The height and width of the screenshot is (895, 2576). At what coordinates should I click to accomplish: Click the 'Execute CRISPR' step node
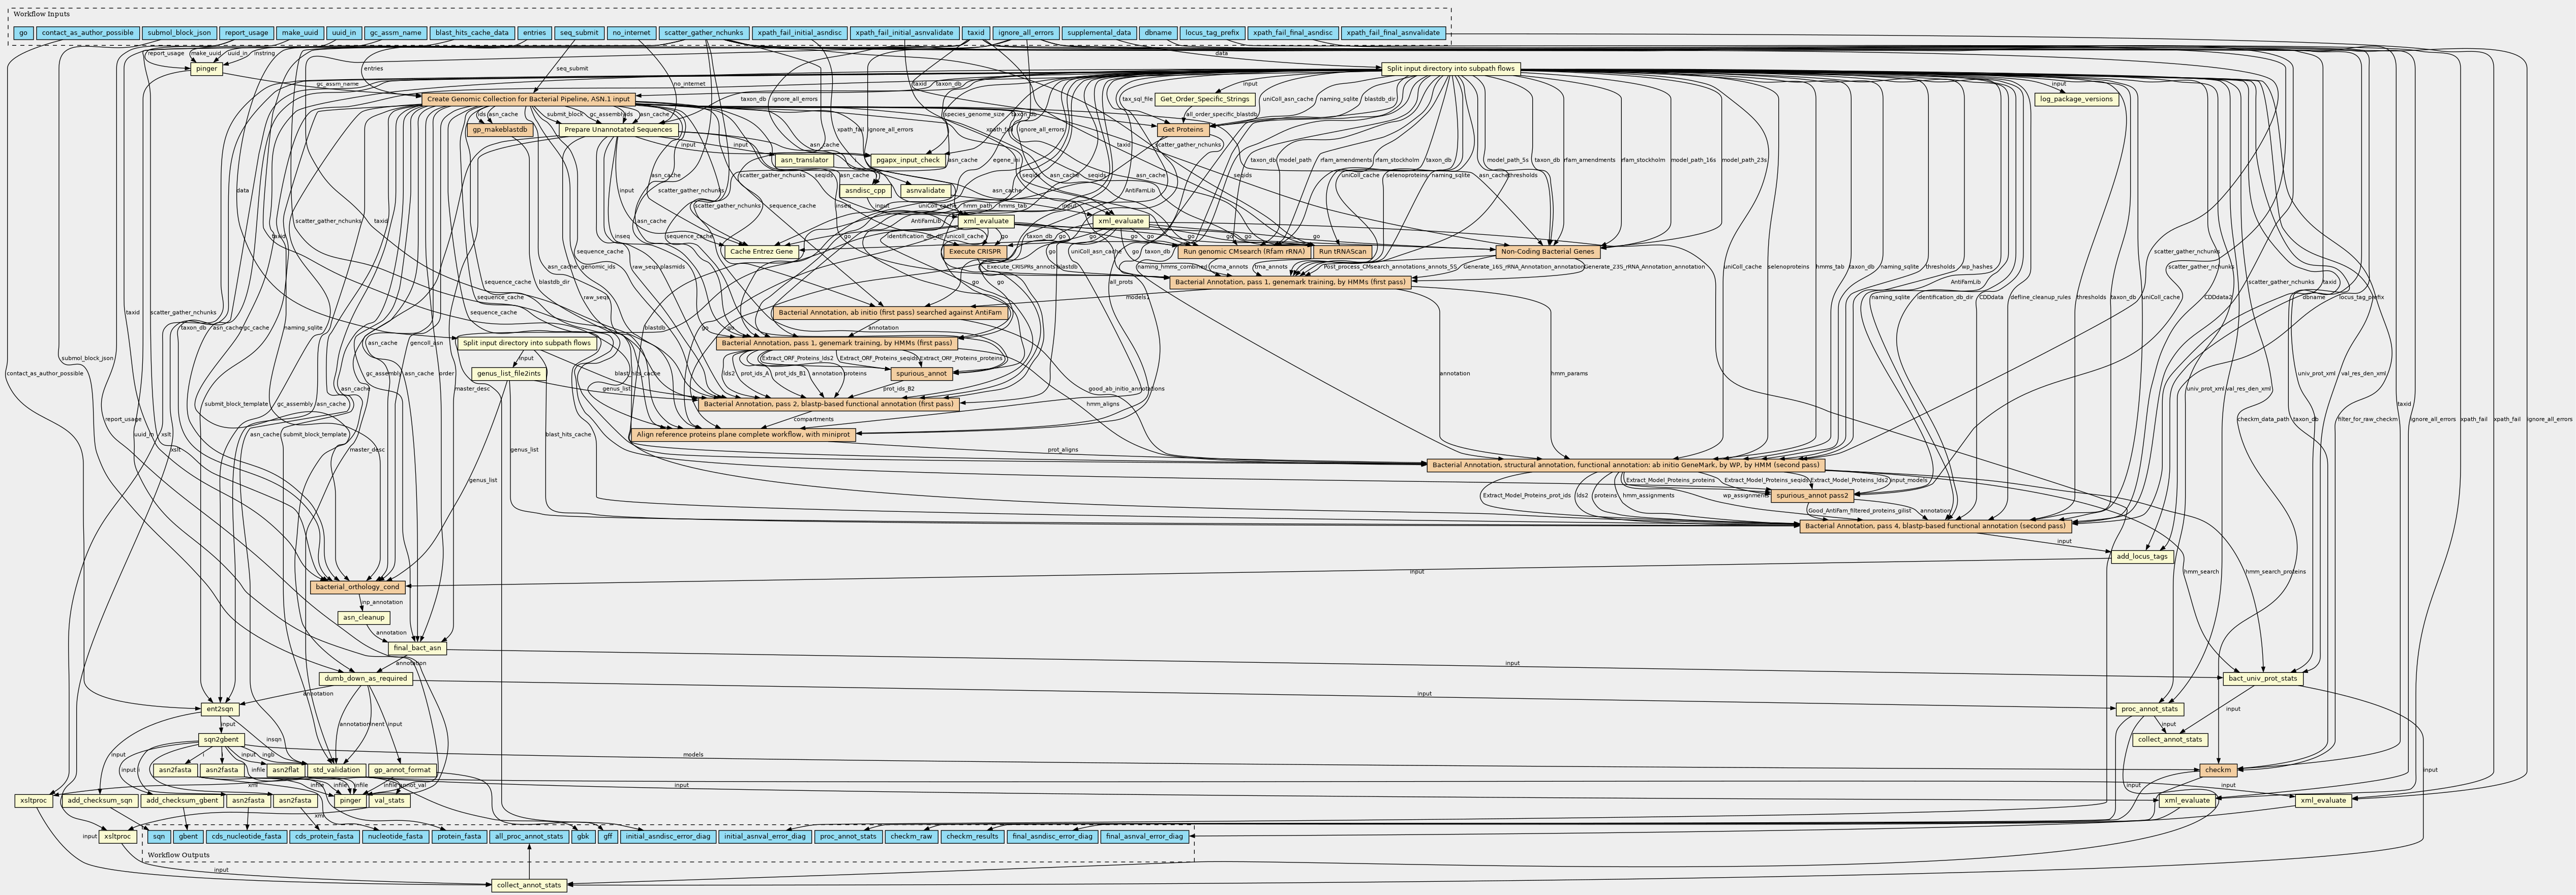tap(974, 252)
